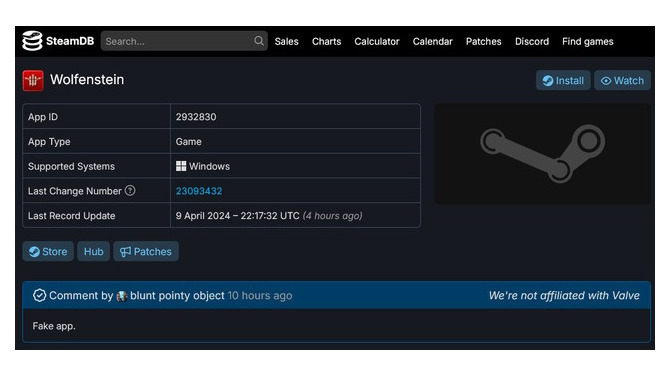The image size is (670, 377).
Task: Click the 'Supported Systems' row label
Action: coord(71,166)
